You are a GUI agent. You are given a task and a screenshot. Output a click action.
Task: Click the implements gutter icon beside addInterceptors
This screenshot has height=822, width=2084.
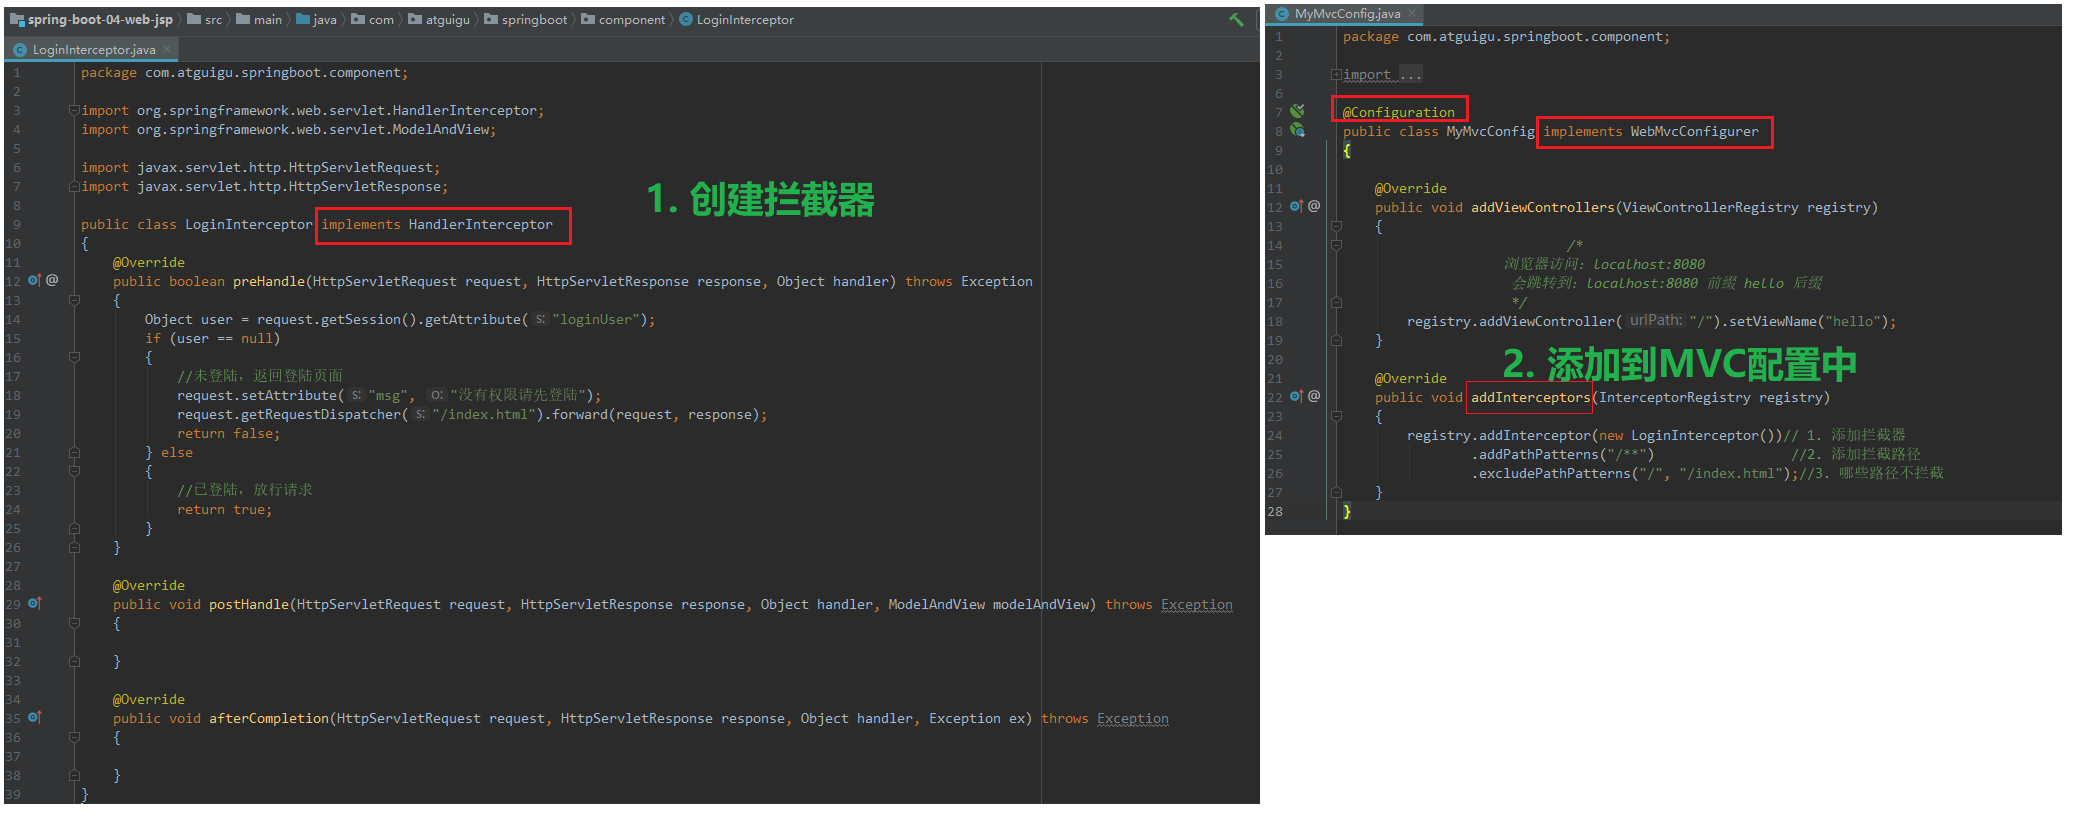[1296, 397]
